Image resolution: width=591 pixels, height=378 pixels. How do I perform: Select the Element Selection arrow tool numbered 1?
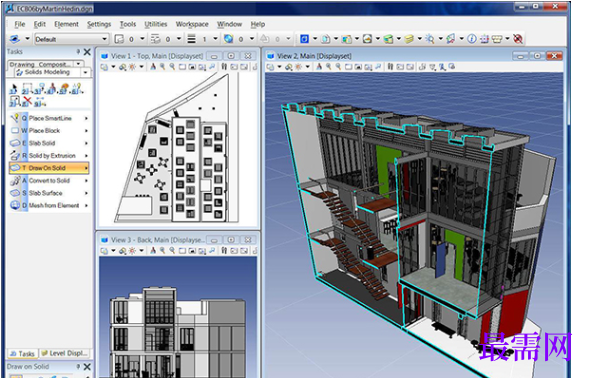pyautogui.click(x=13, y=89)
